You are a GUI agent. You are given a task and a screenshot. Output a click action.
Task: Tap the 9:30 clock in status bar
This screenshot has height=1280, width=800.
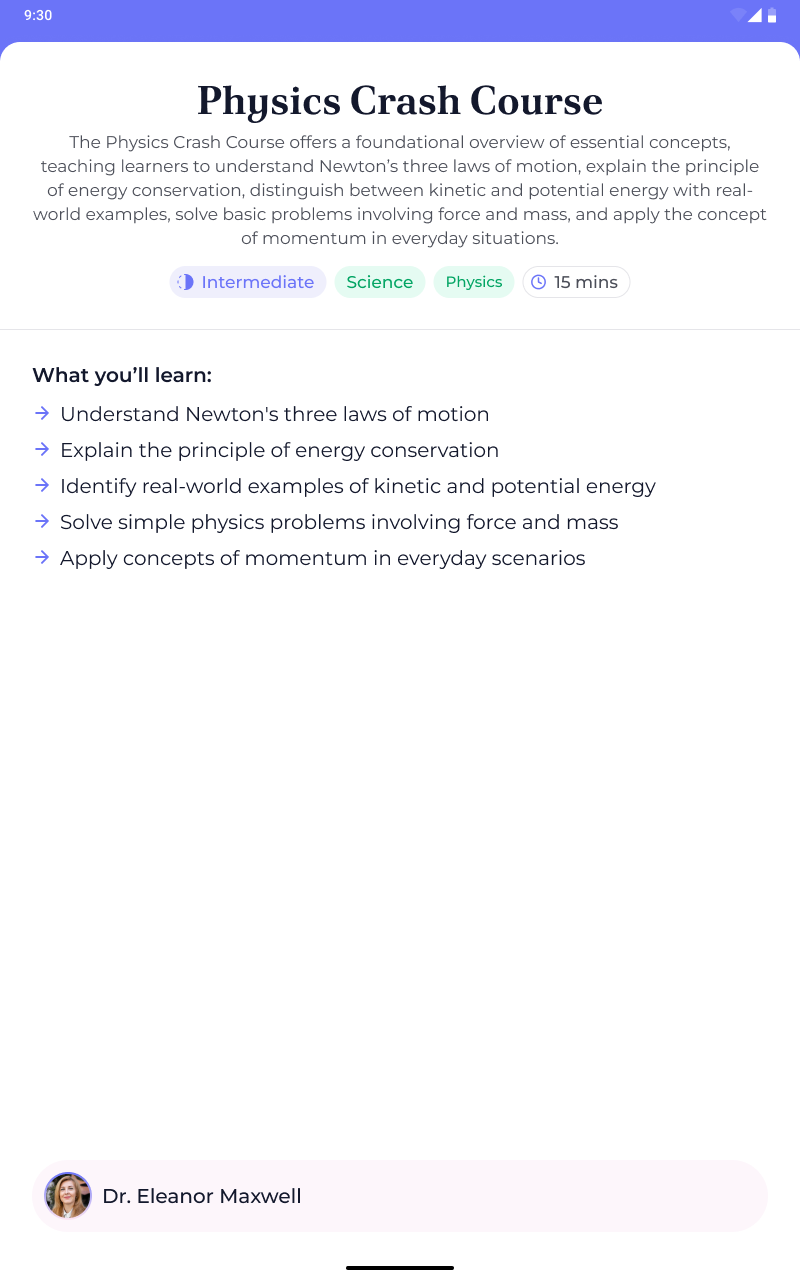[38, 15]
